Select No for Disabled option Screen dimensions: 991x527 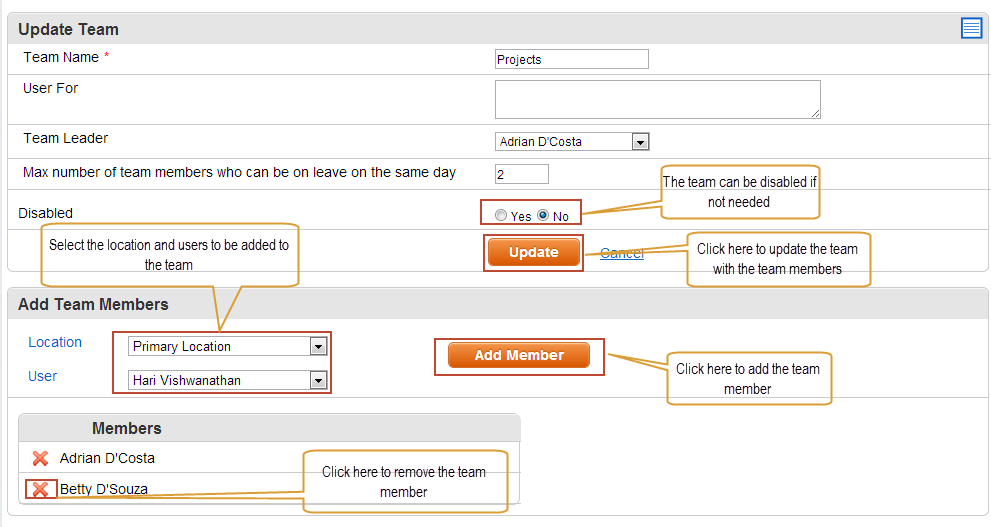[x=543, y=215]
